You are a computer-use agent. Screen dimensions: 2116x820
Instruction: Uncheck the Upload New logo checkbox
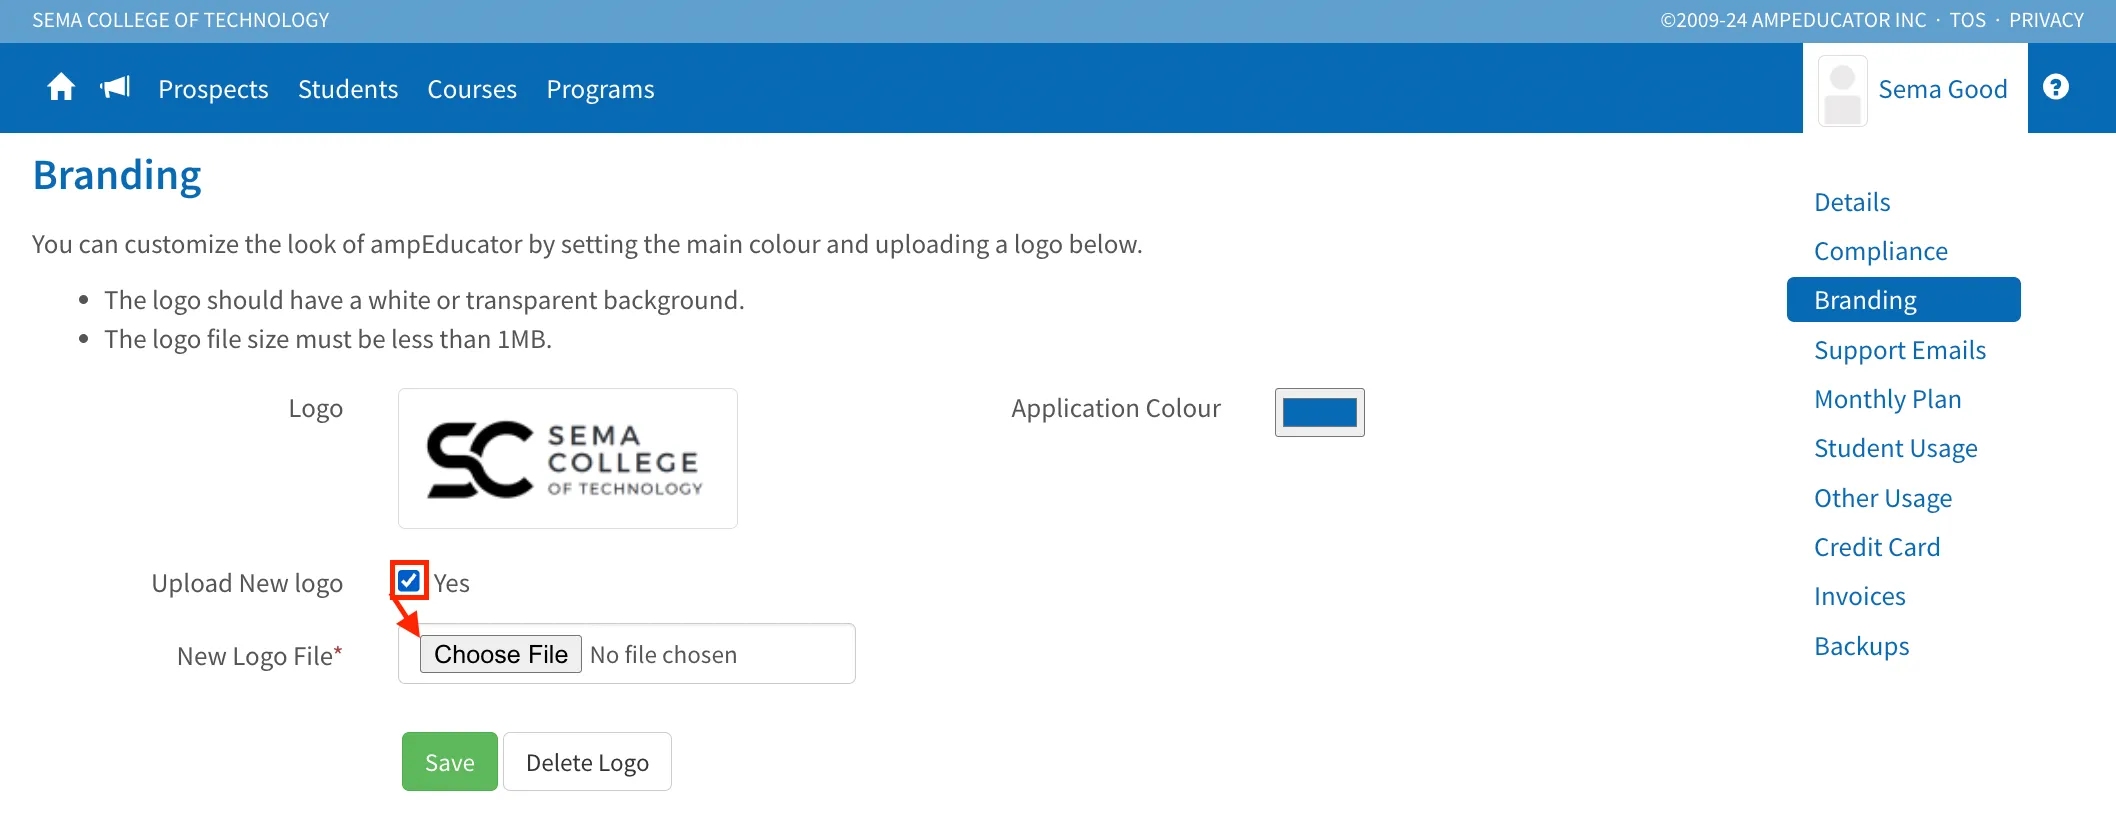tap(409, 581)
